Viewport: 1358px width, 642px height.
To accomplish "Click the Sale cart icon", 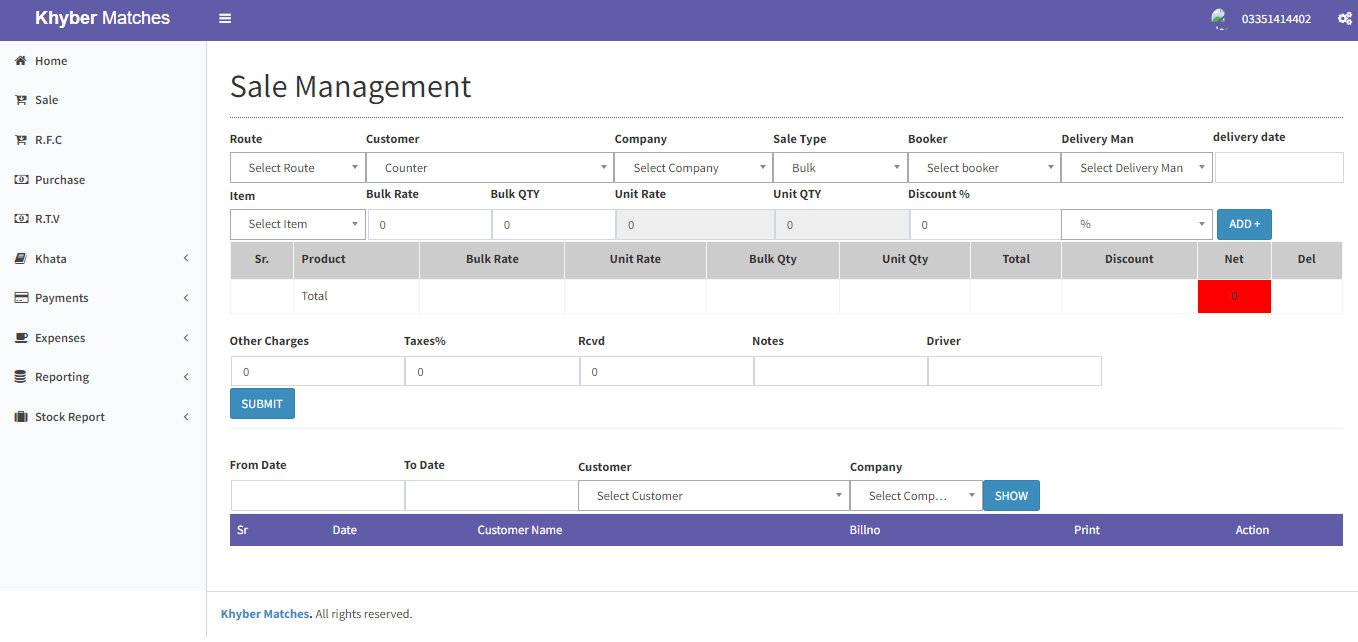I will pos(20,100).
